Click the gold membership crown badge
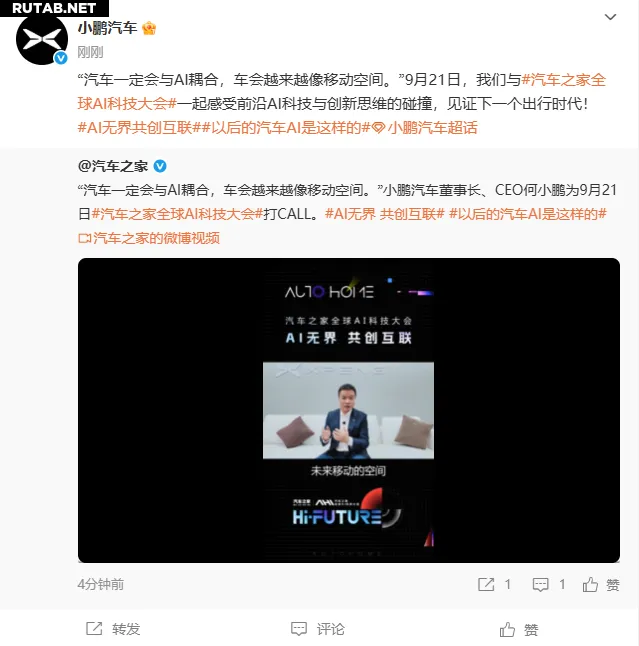The width and height of the screenshot is (639, 646). coord(149,28)
